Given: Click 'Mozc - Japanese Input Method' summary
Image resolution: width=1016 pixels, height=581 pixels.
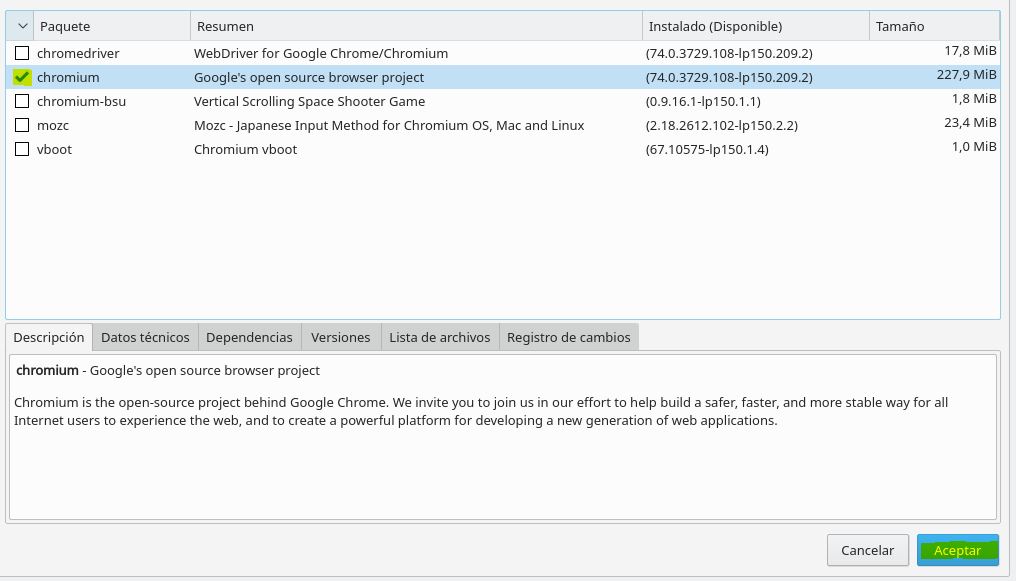Looking at the screenshot, I should coord(389,125).
